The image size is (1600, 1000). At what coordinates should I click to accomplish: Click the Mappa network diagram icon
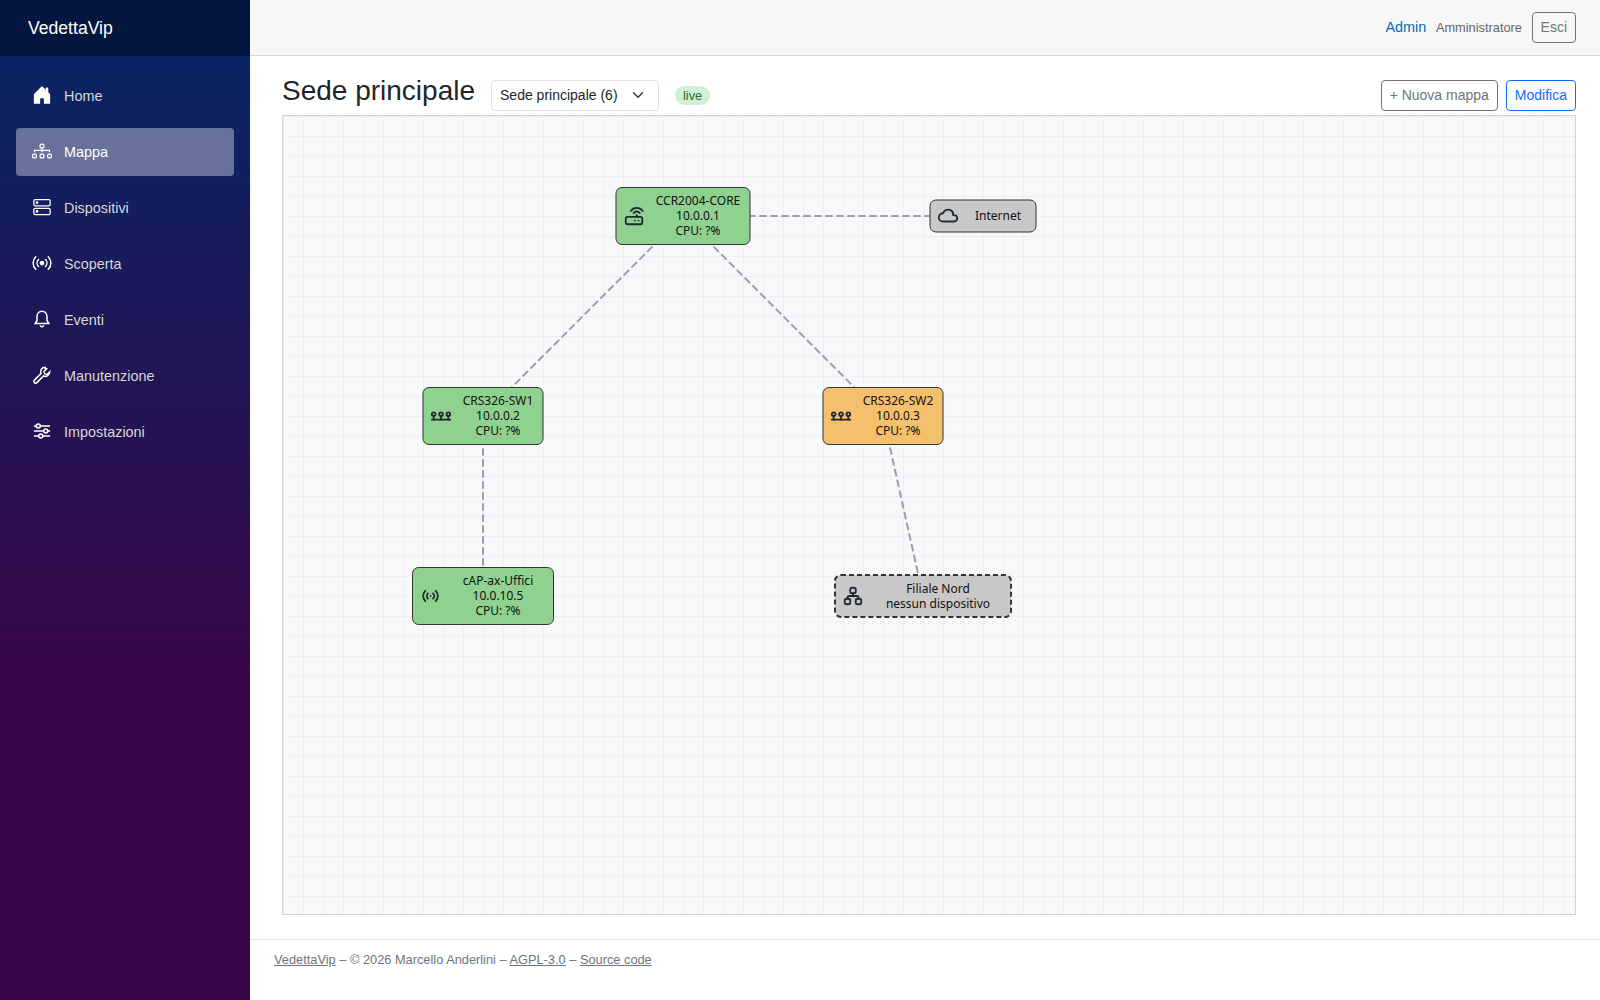click(x=42, y=152)
